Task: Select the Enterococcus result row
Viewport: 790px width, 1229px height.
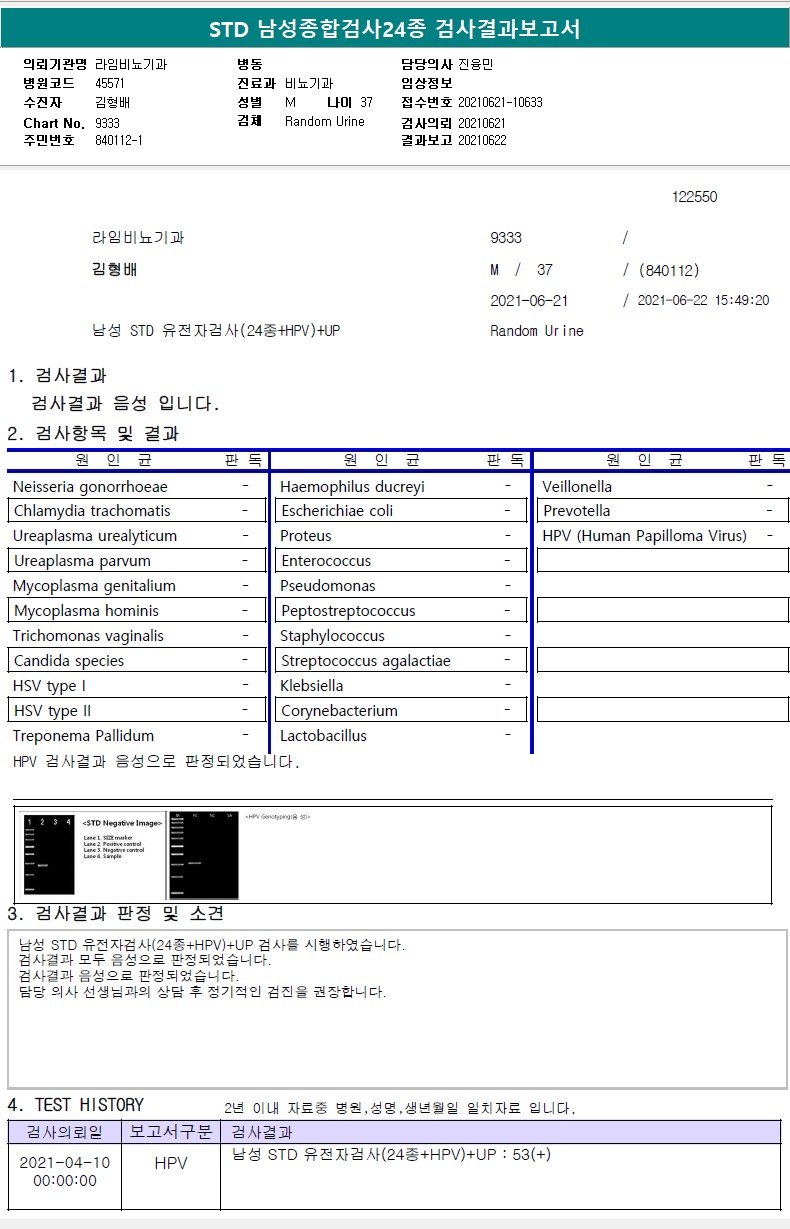Action: [401, 561]
